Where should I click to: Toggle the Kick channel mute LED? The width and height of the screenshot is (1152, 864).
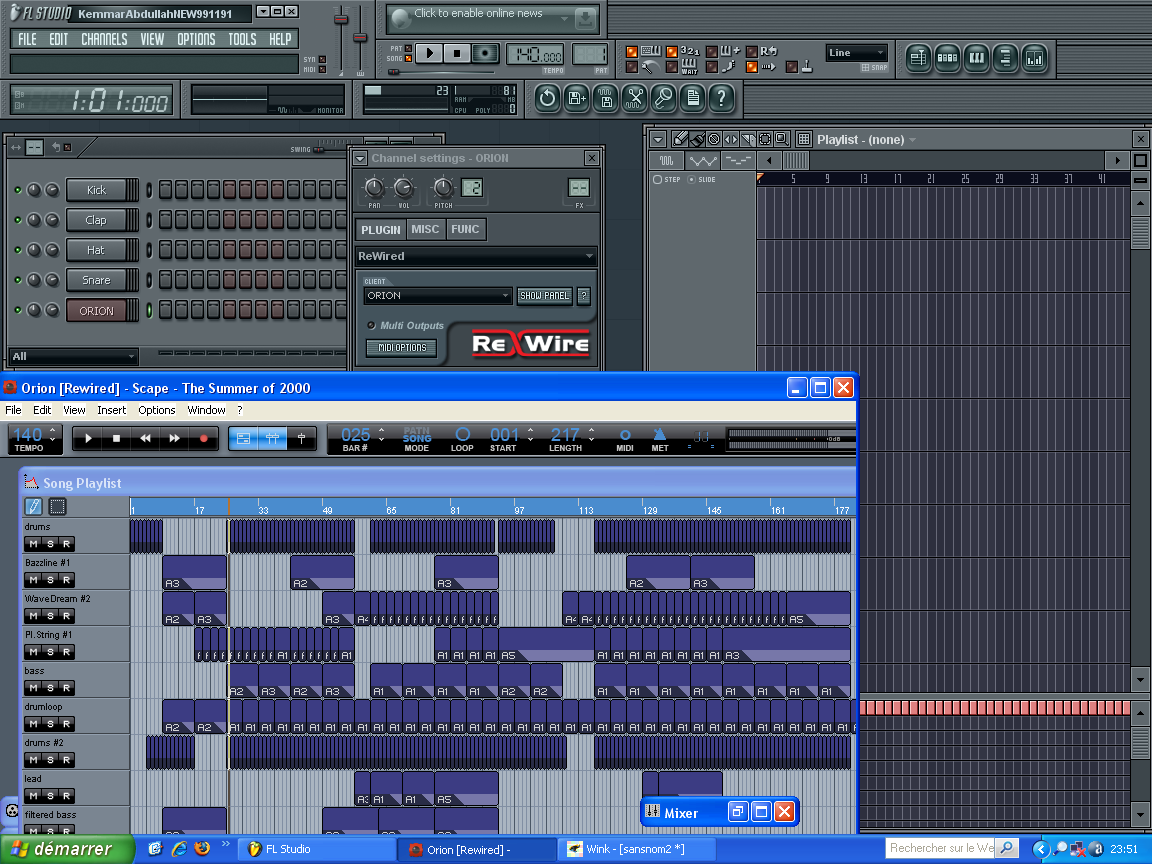tap(18, 190)
